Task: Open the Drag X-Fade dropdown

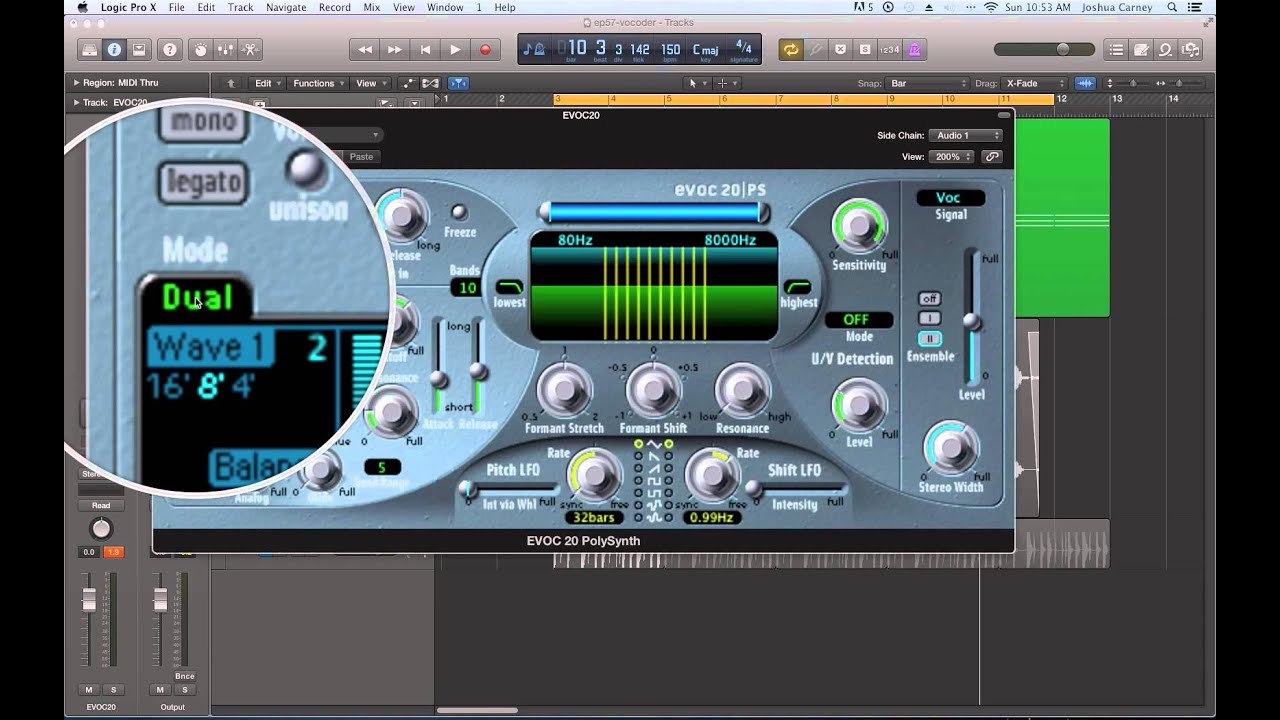Action: [1035, 83]
